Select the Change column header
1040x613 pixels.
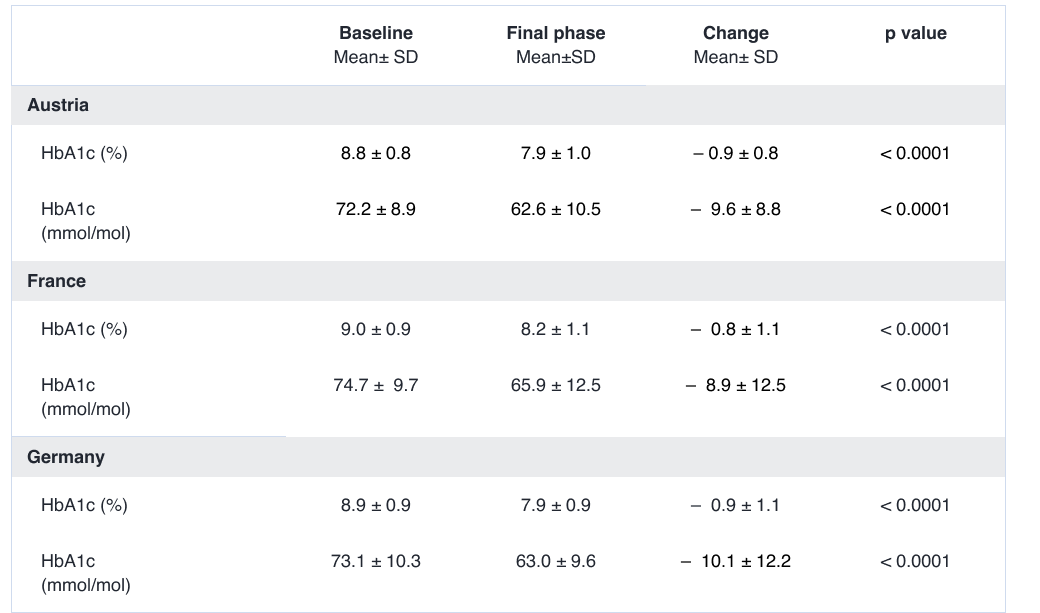pyautogui.click(x=735, y=34)
